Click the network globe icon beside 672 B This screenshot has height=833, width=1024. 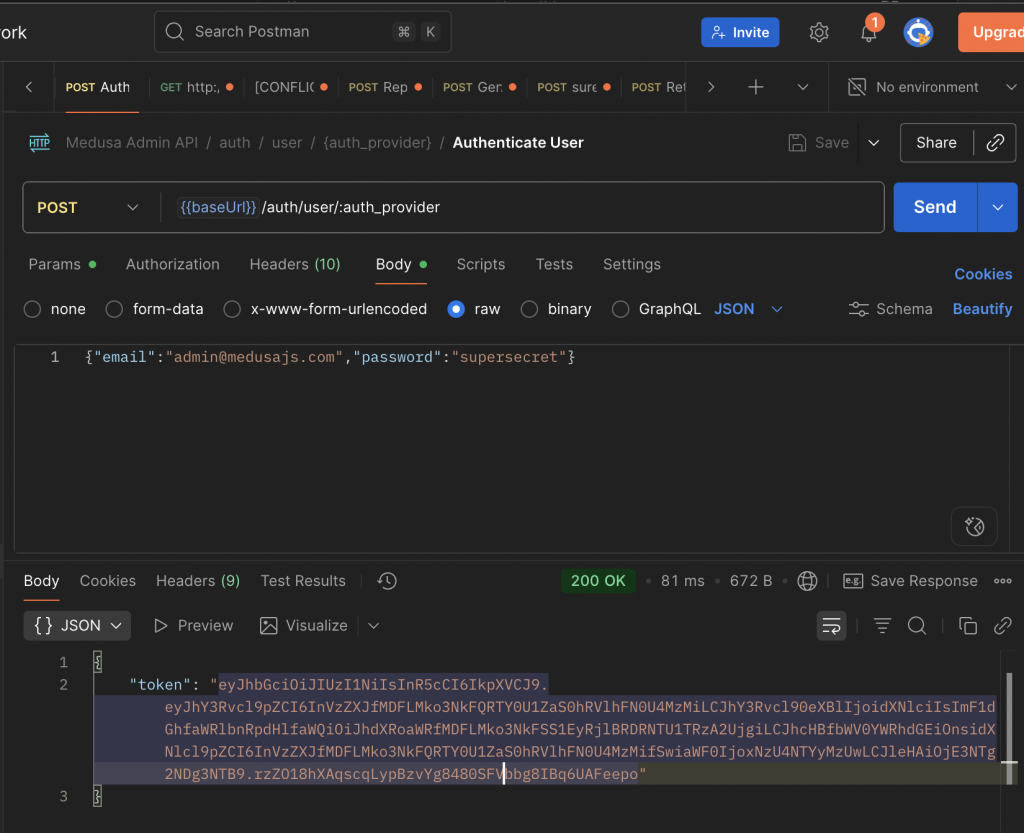[x=807, y=580]
